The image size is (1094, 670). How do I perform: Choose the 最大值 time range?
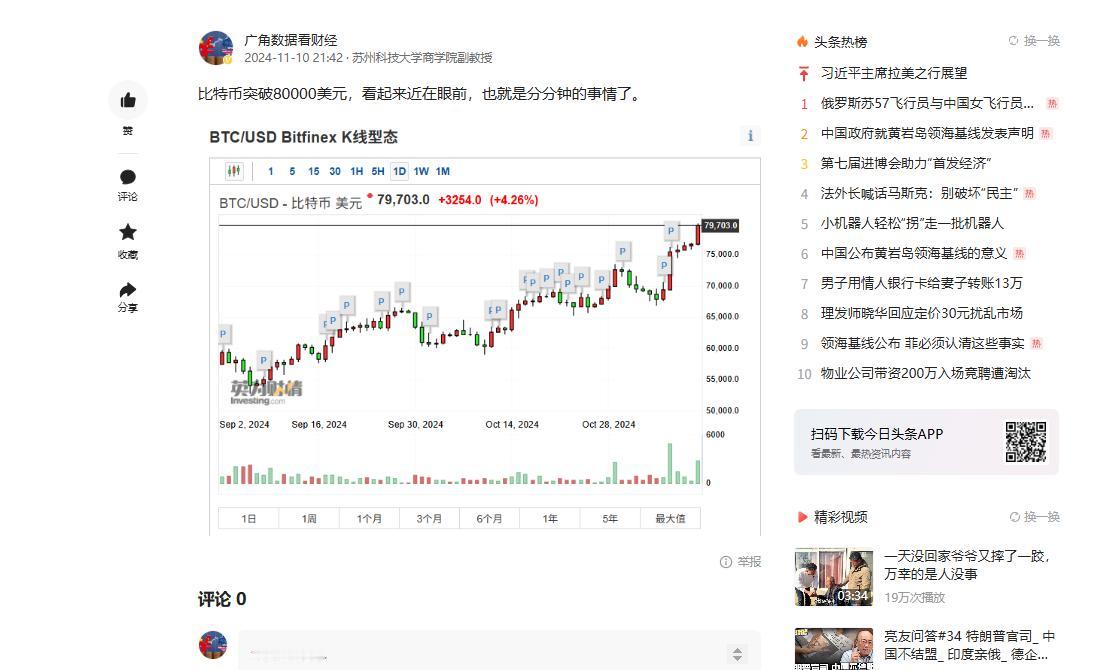[x=670, y=519]
